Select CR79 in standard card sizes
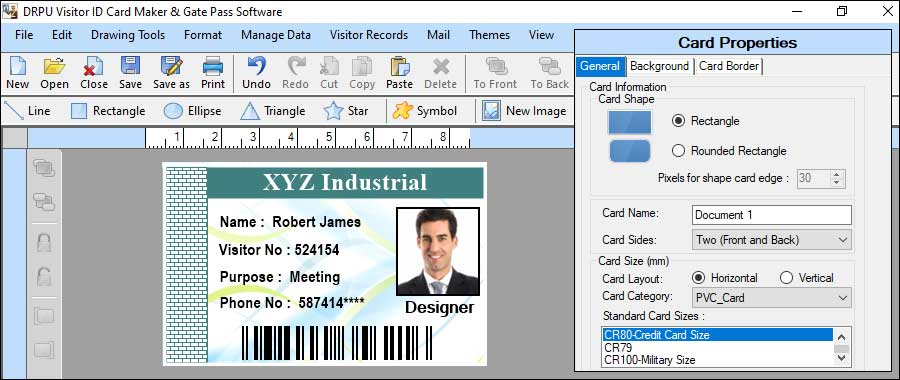This screenshot has height=380, width=900. (718, 347)
